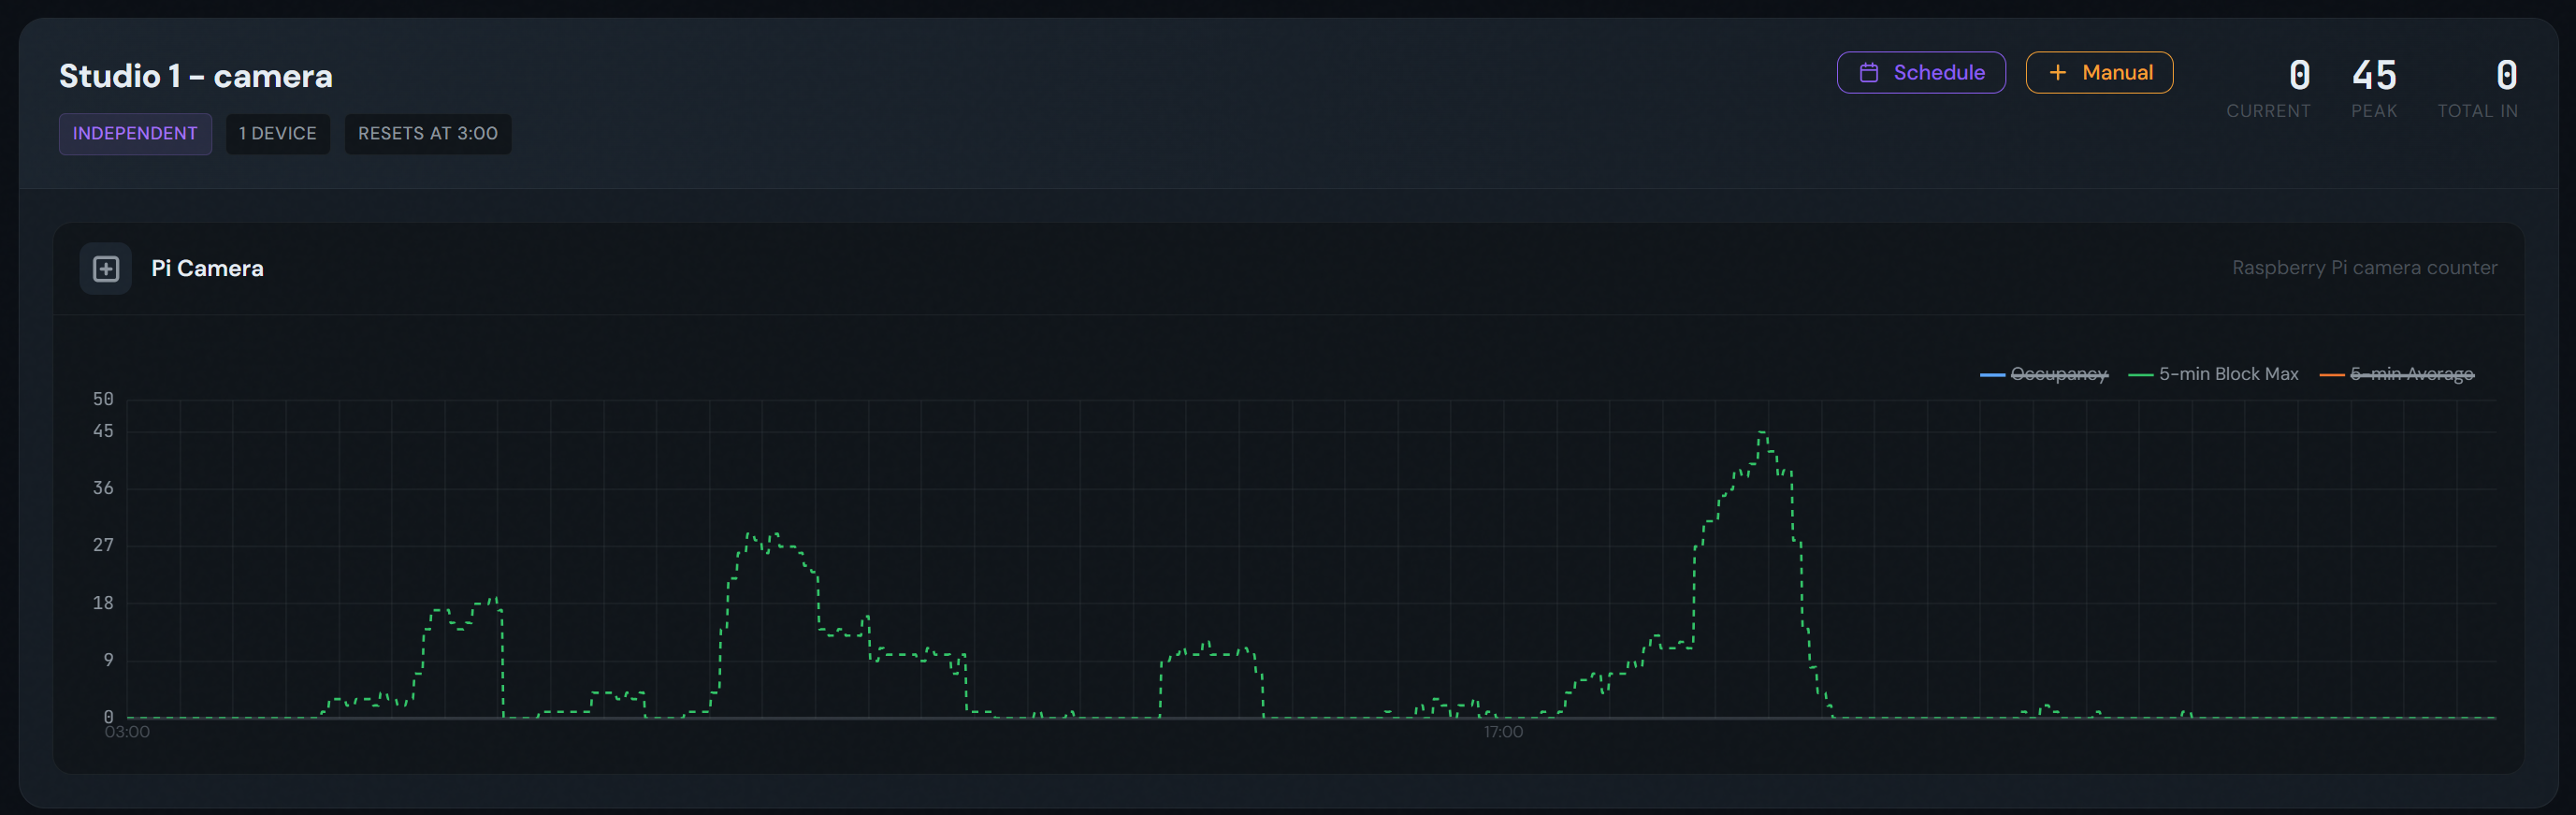Select the 1 DEVICE badge

pos(277,134)
